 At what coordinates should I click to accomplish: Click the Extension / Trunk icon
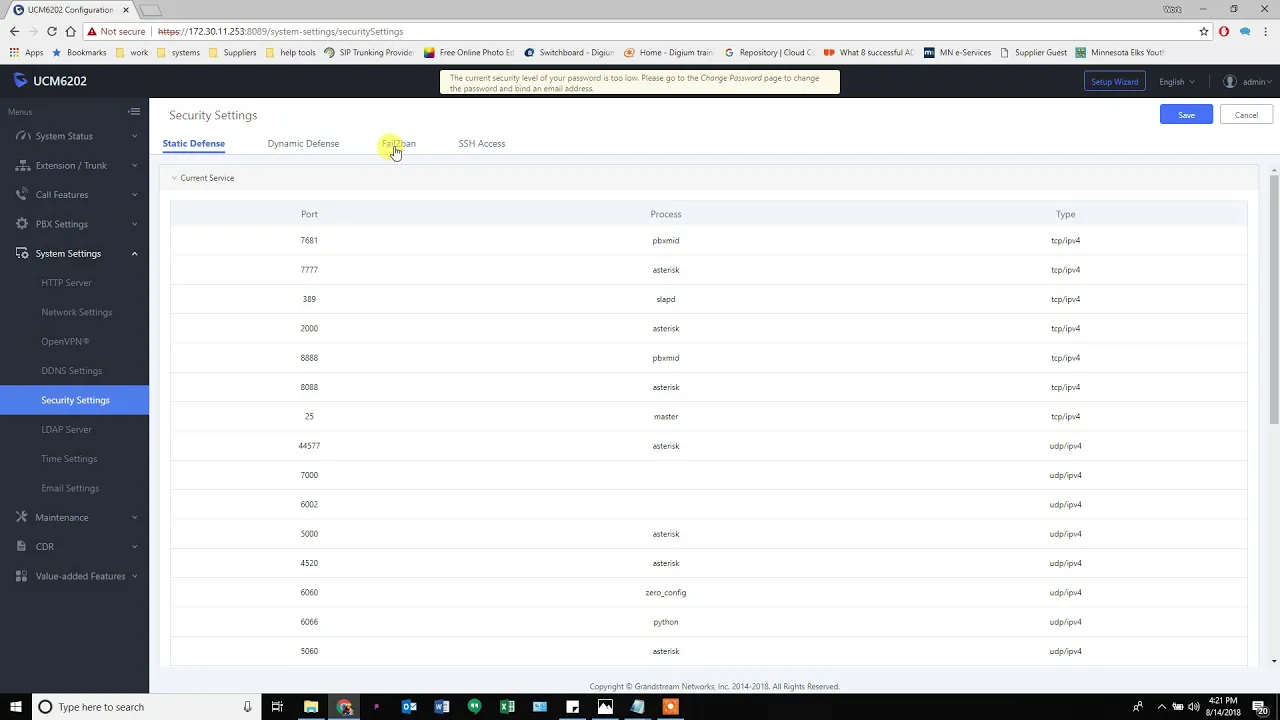click(22, 165)
